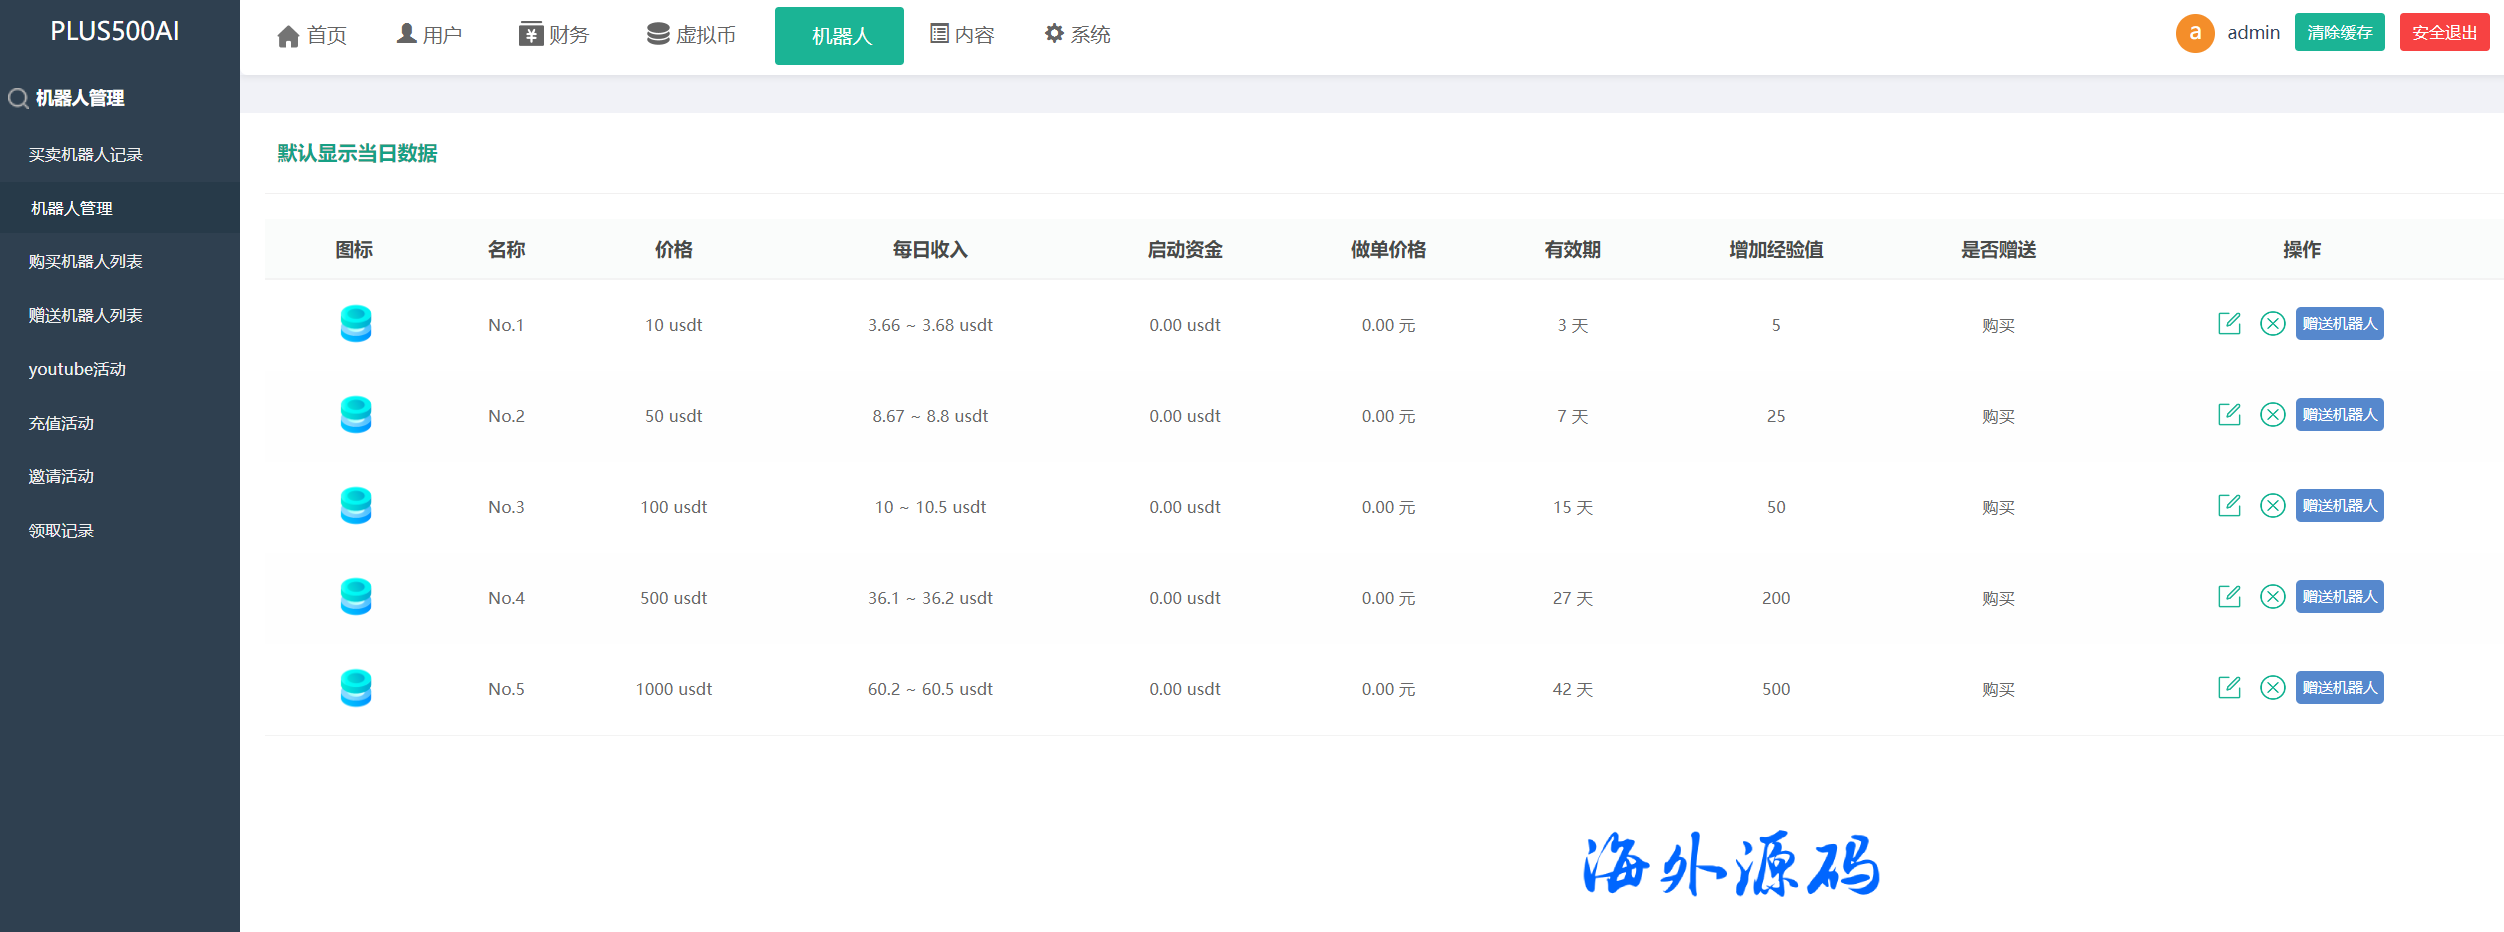Select youtube活动 in the sidebar
This screenshot has width=2504, height=932.
(x=77, y=369)
